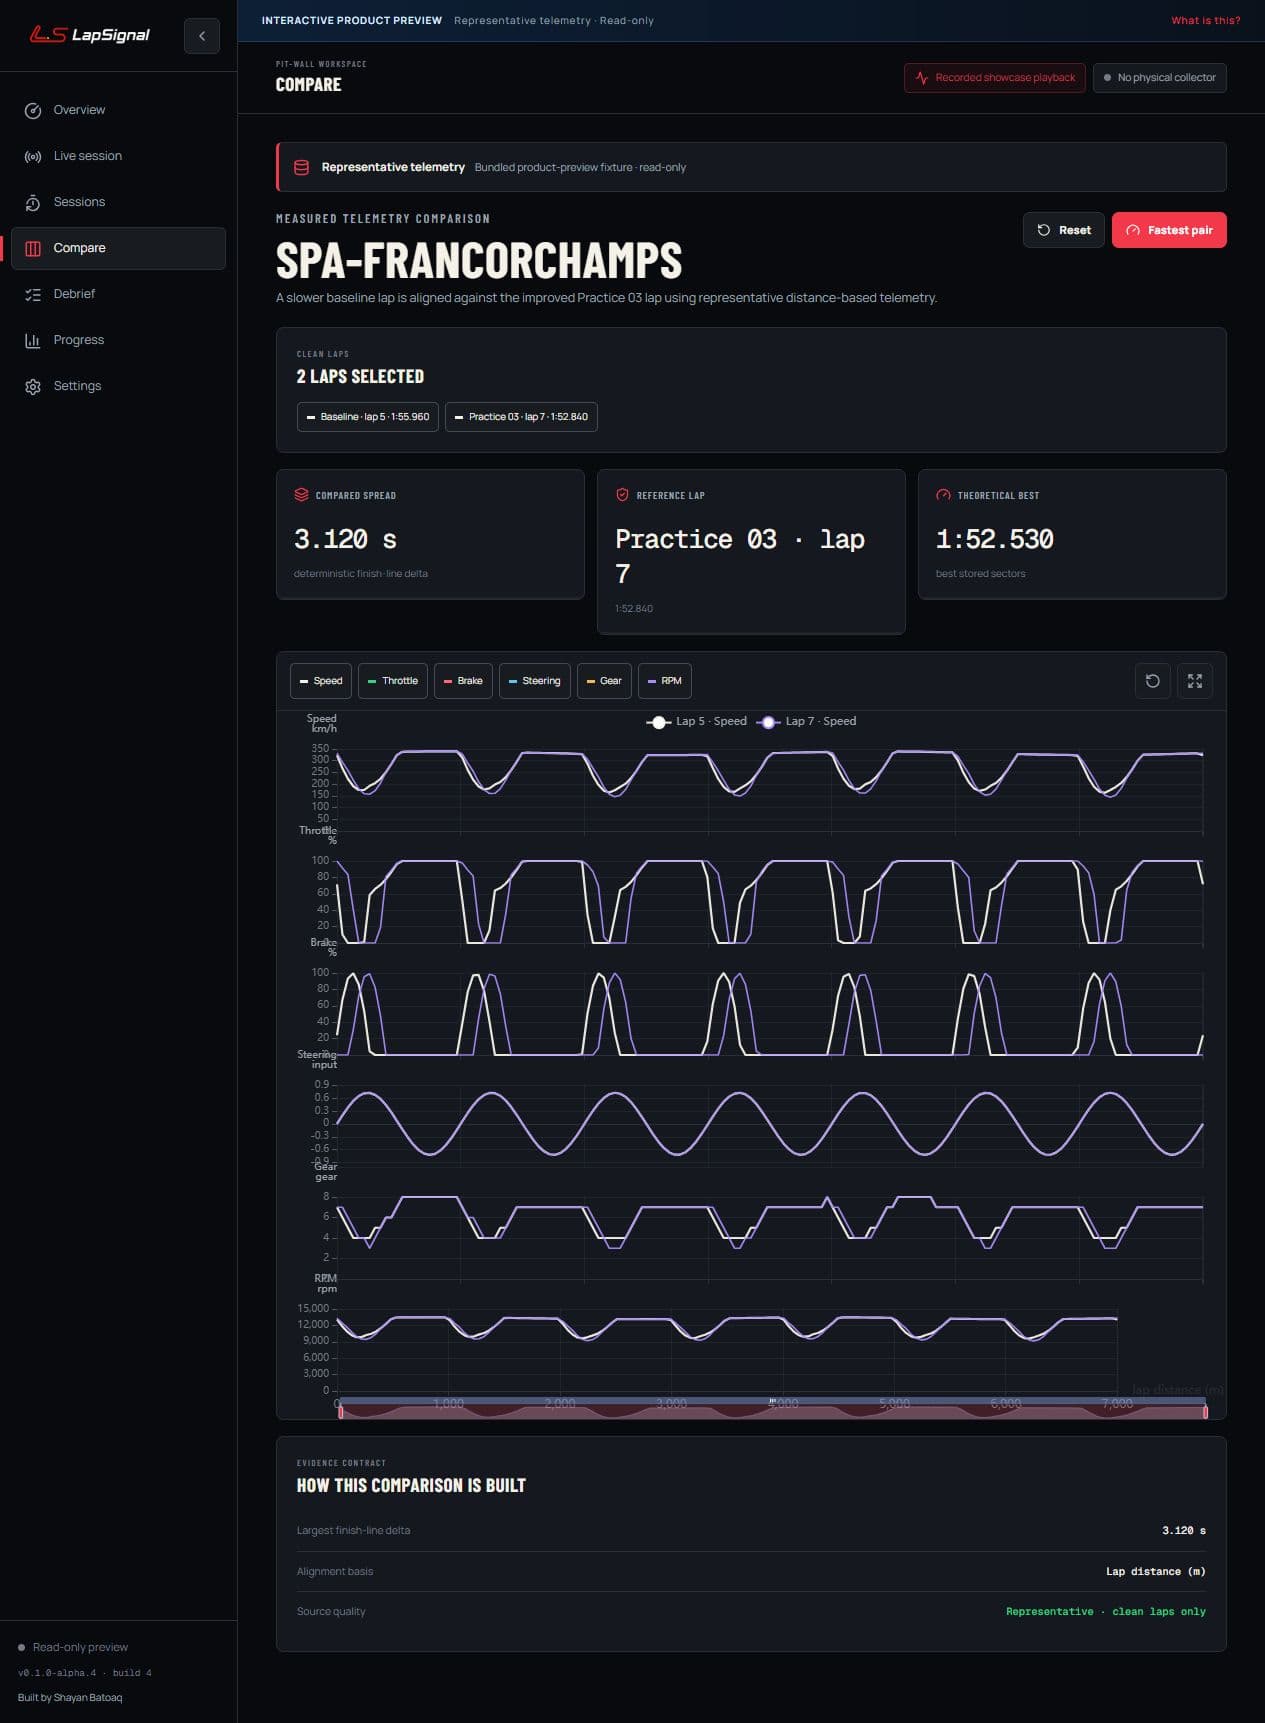Click the v0.1.0-alpha.4 build label
This screenshot has height=1723, width=1265.
click(x=85, y=1673)
